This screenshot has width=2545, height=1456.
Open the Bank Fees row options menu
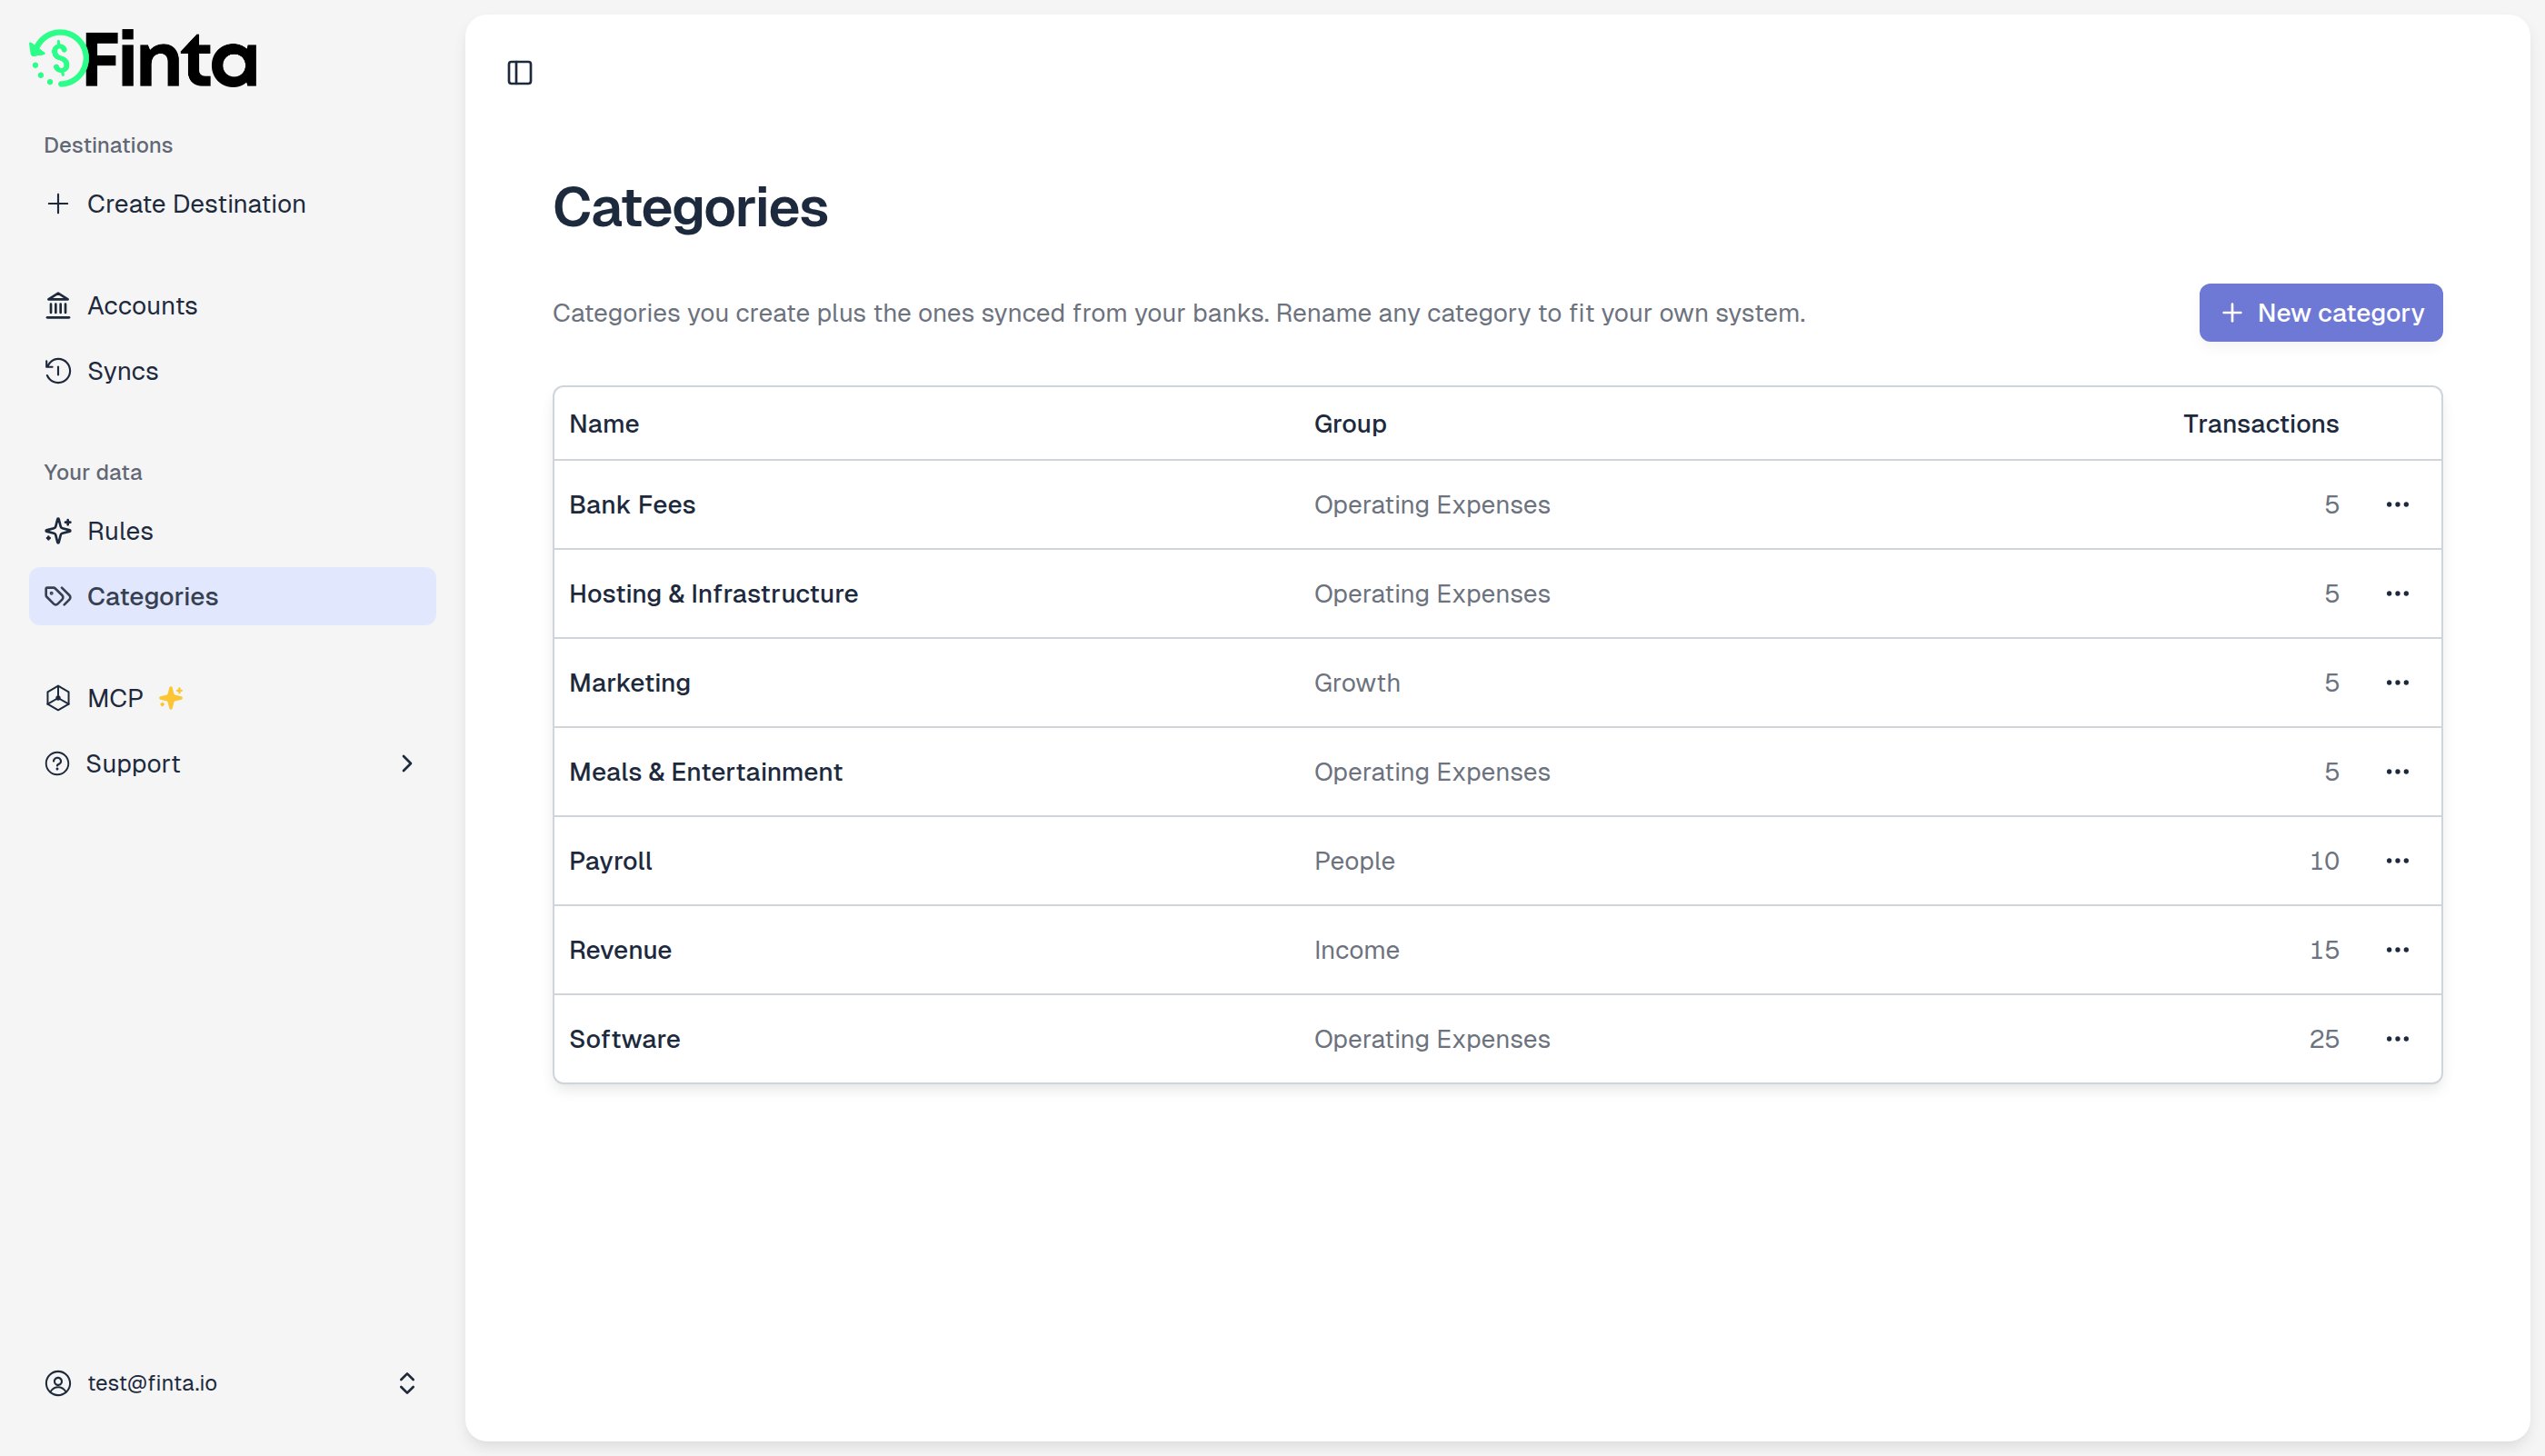pos(2397,505)
